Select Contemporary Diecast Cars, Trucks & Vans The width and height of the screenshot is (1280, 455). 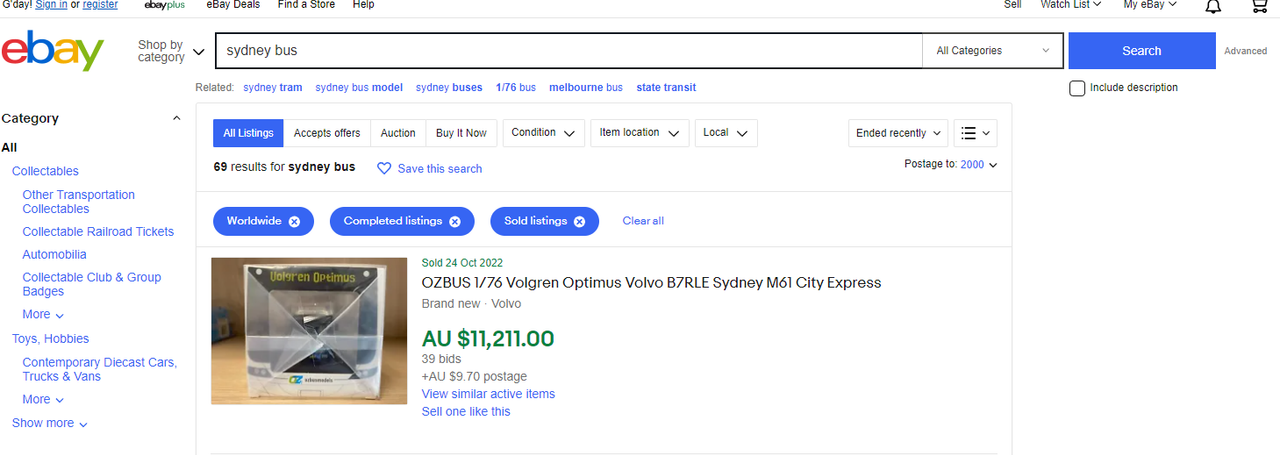[x=100, y=369]
